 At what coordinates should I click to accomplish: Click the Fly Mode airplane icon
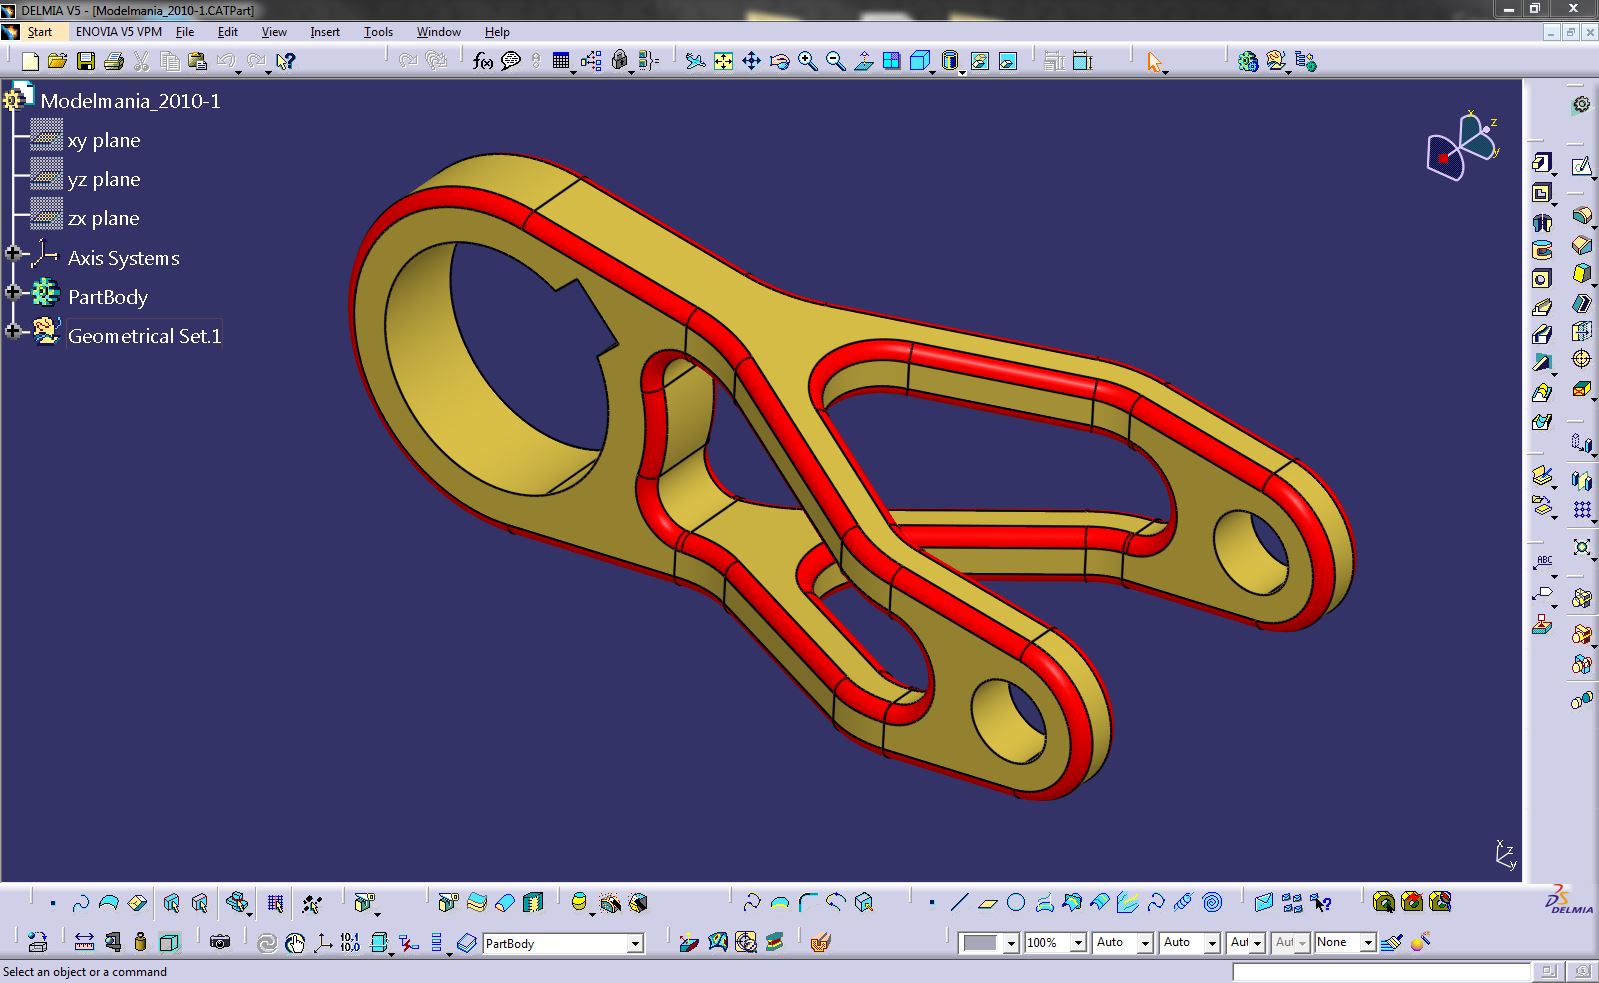point(695,61)
